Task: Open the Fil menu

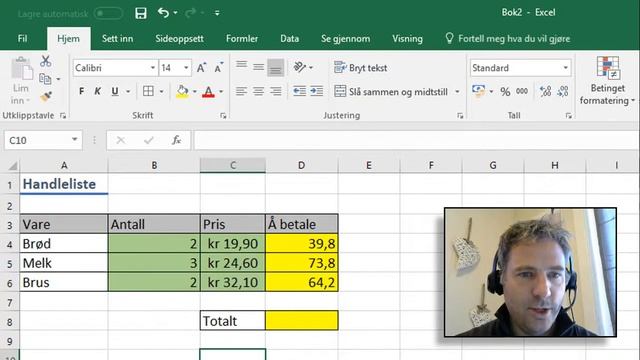Action: click(22, 39)
